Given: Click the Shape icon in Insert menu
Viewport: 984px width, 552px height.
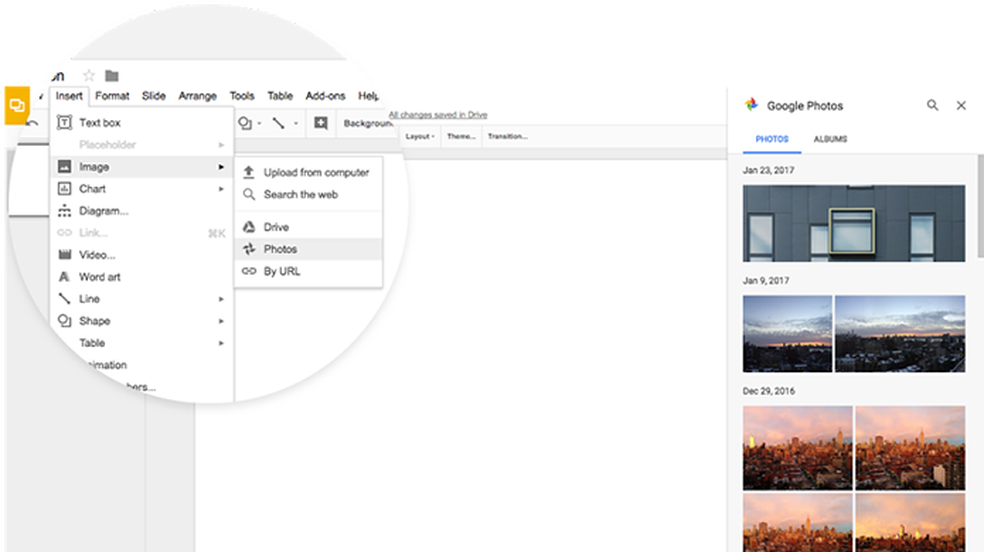Looking at the screenshot, I should [64, 321].
